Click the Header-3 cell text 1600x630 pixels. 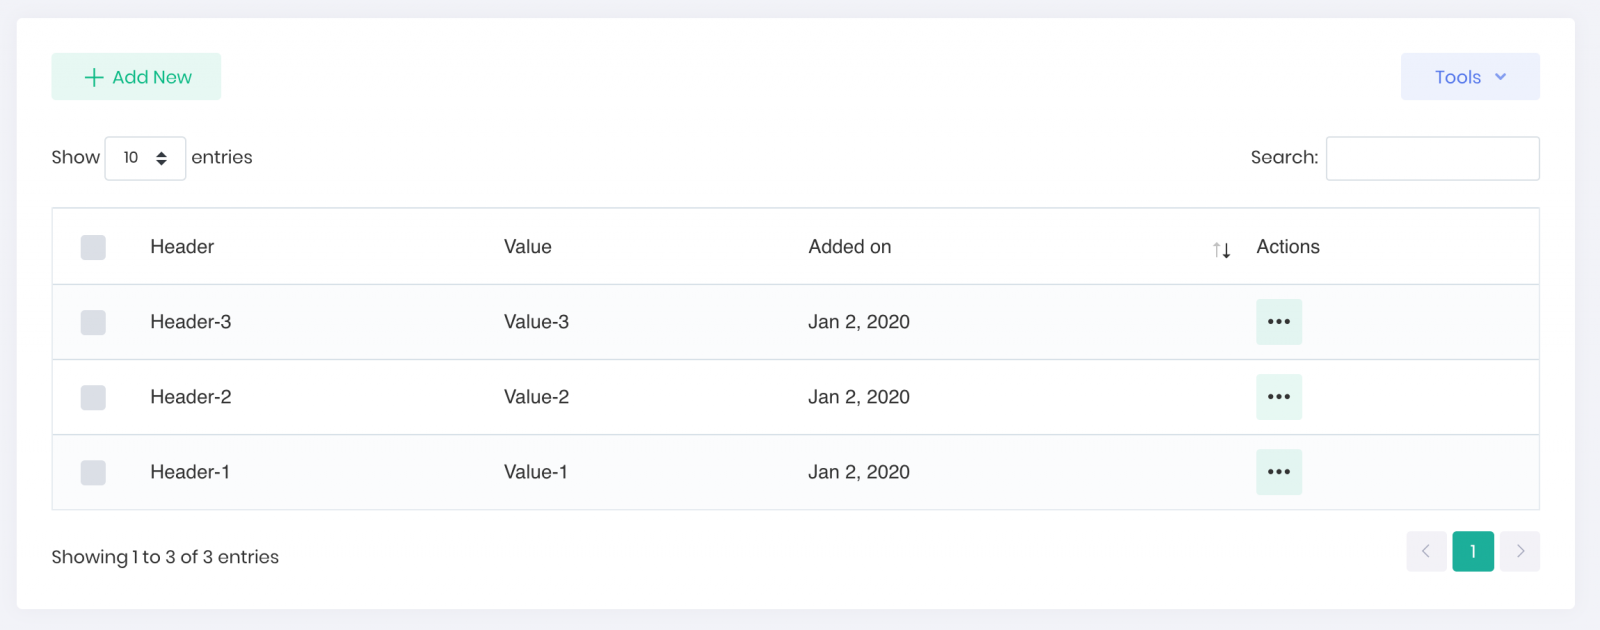click(x=190, y=322)
